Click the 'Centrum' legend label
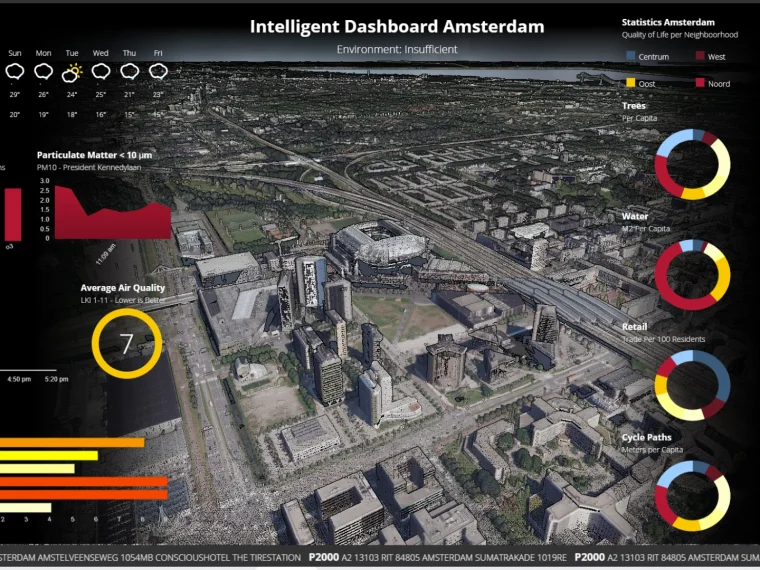Viewport: 760px width, 570px height. click(x=653, y=57)
